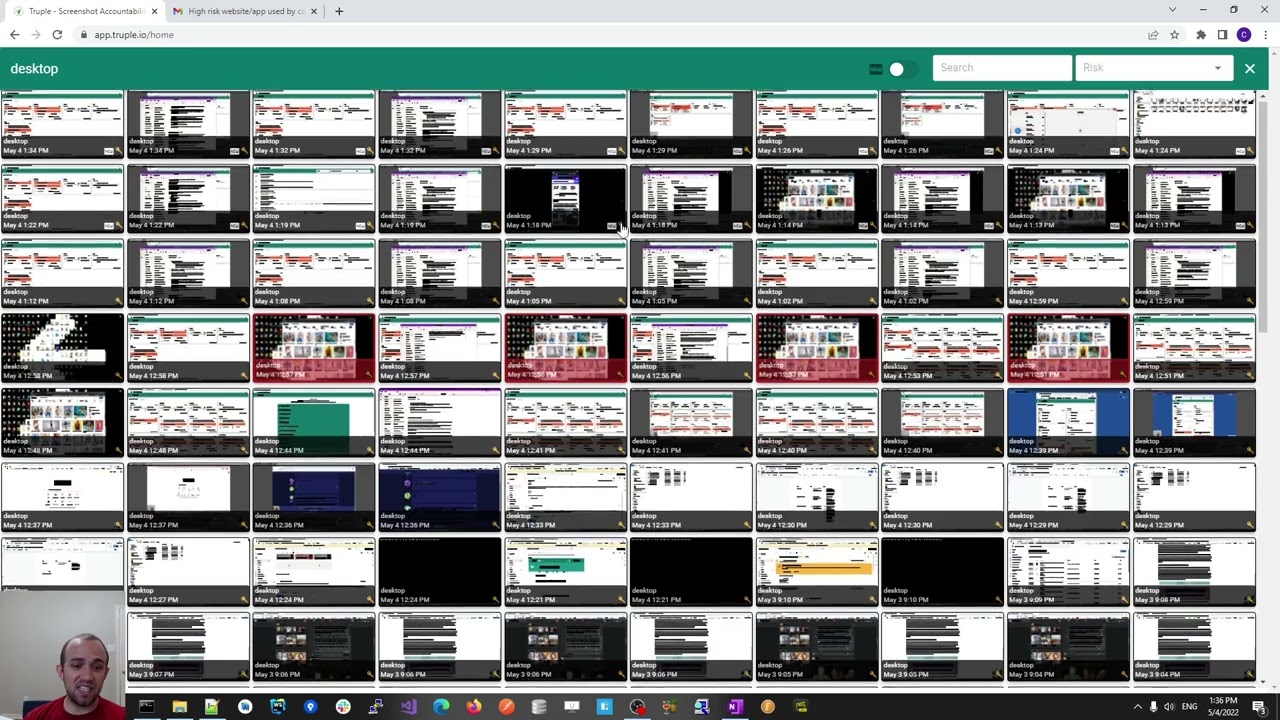Open the terminal from the taskbar
The width and height of the screenshot is (1280, 720).
[x=147, y=707]
